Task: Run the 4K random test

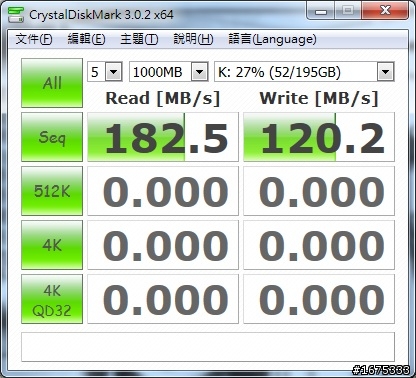Action: (52, 245)
